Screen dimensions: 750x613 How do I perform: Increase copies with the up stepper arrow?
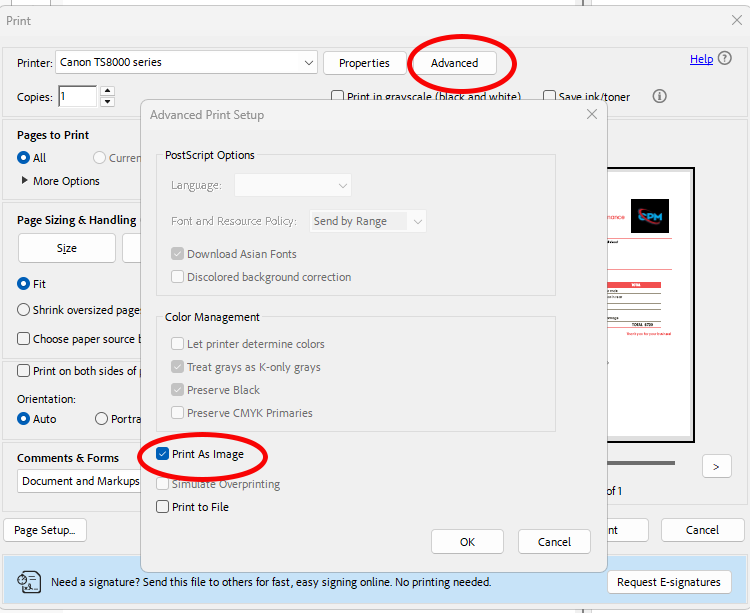(108, 91)
